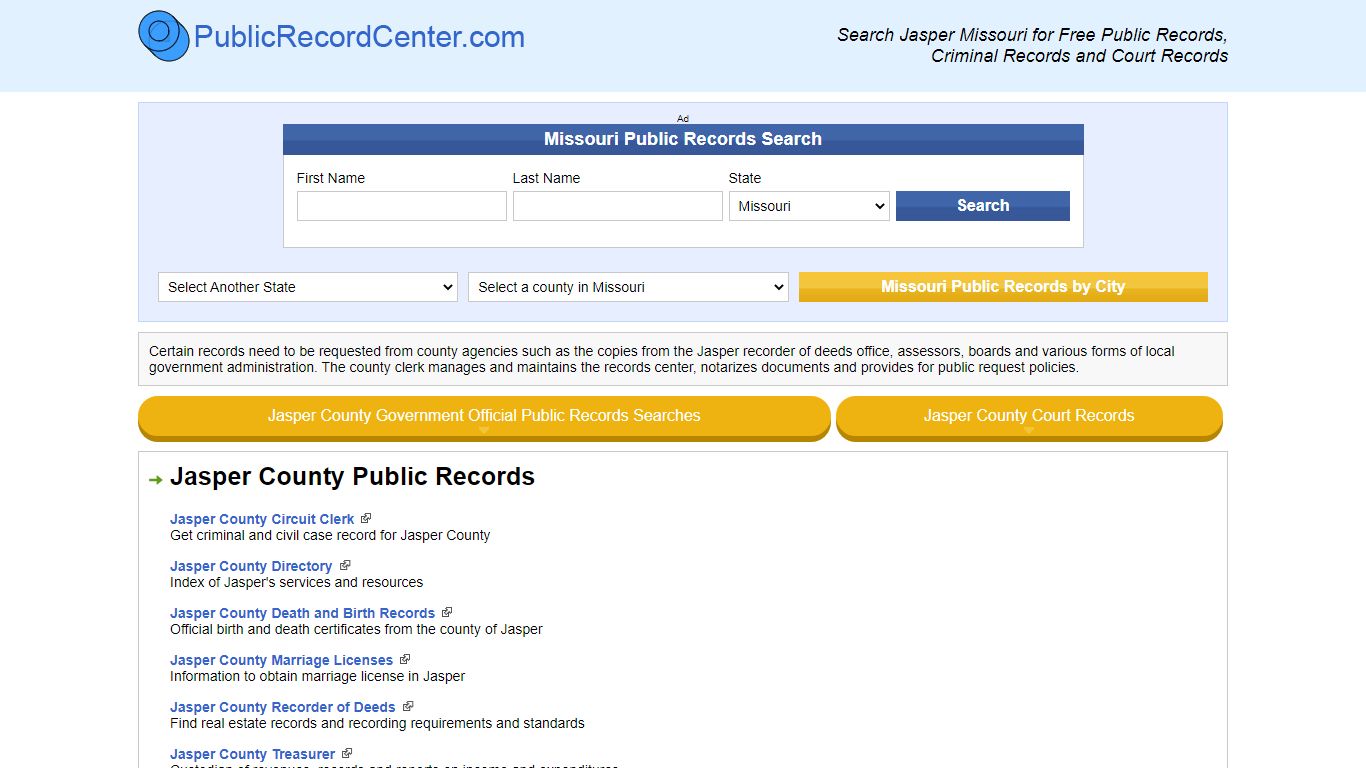This screenshot has height=768, width=1366.
Task: Click the Jasper County Public Records heading
Action: (352, 477)
